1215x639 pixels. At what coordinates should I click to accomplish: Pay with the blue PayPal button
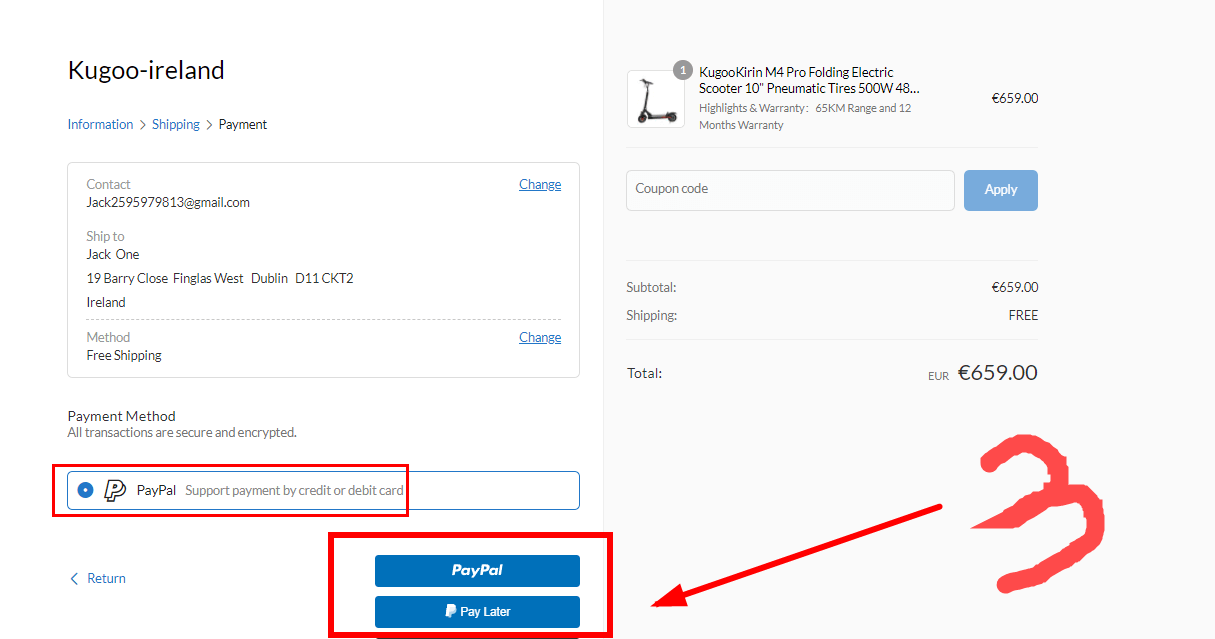pyautogui.click(x=477, y=570)
